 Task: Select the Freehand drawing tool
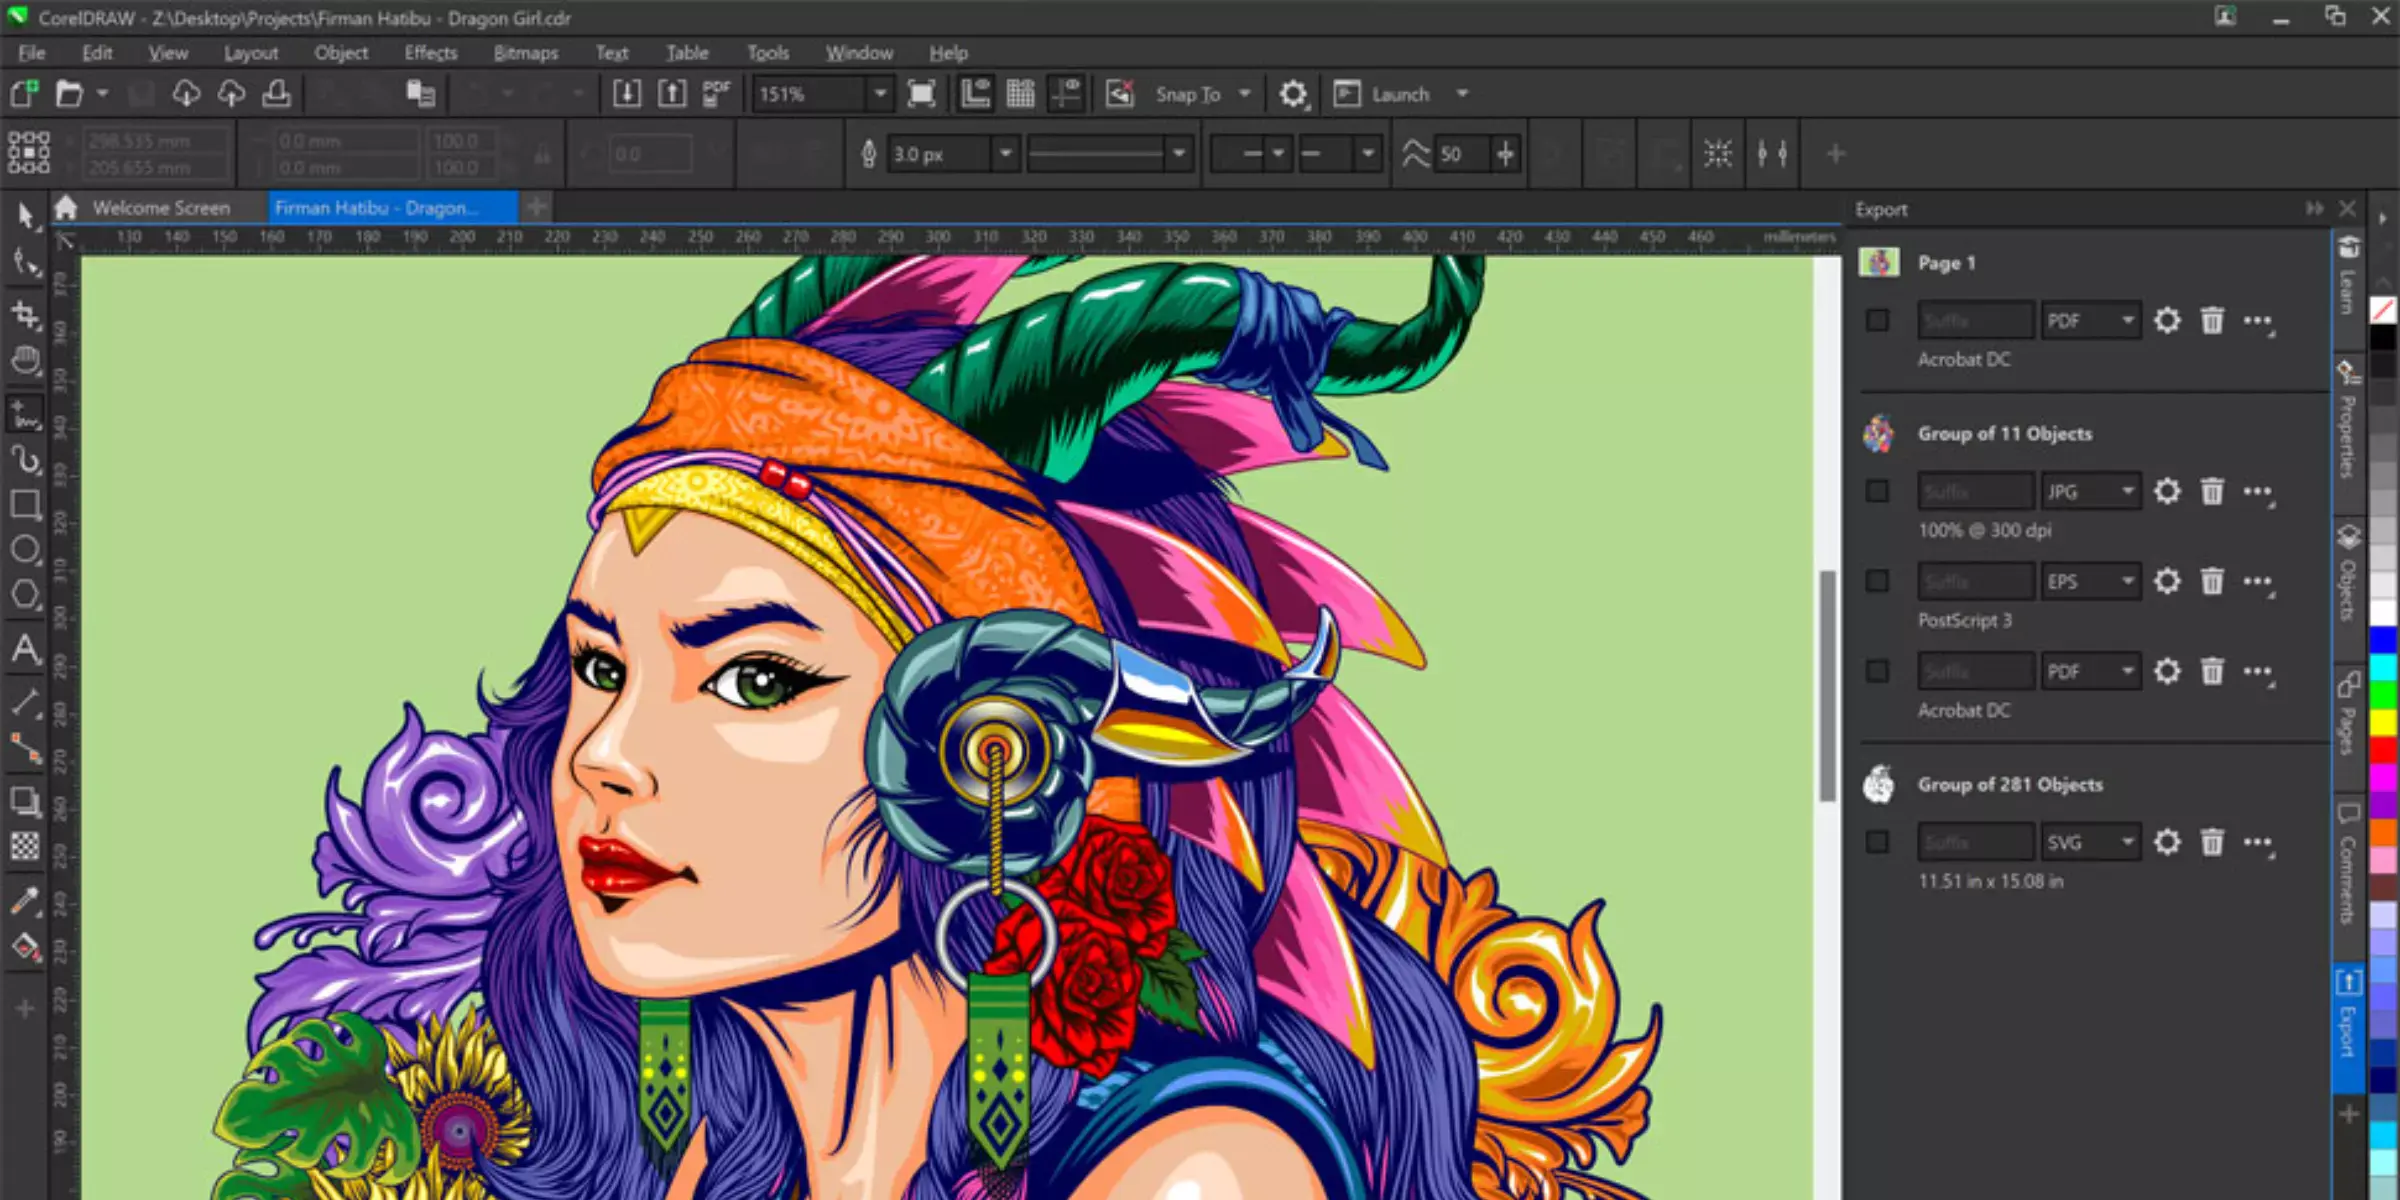coord(25,413)
